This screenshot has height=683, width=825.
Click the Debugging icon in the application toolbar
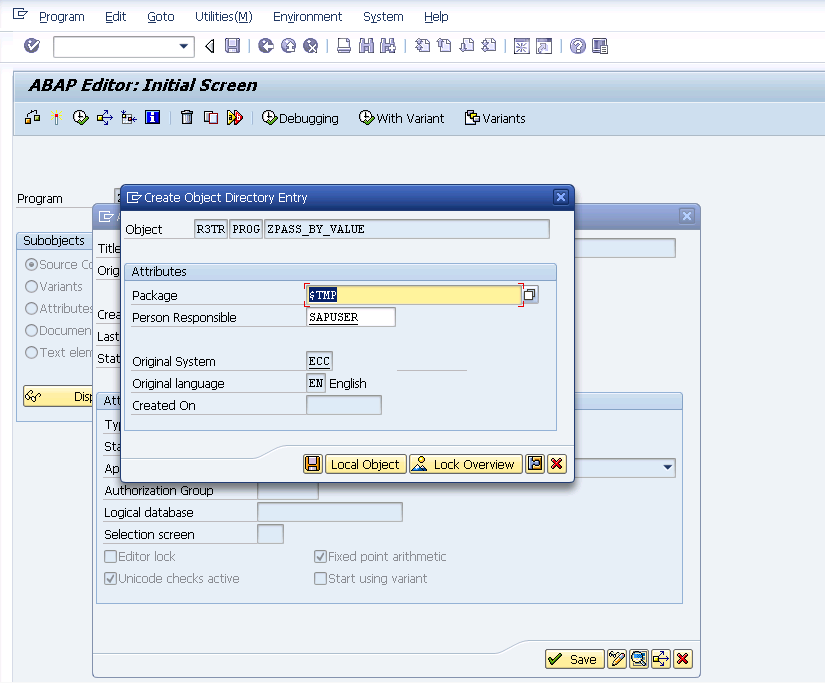[x=299, y=118]
